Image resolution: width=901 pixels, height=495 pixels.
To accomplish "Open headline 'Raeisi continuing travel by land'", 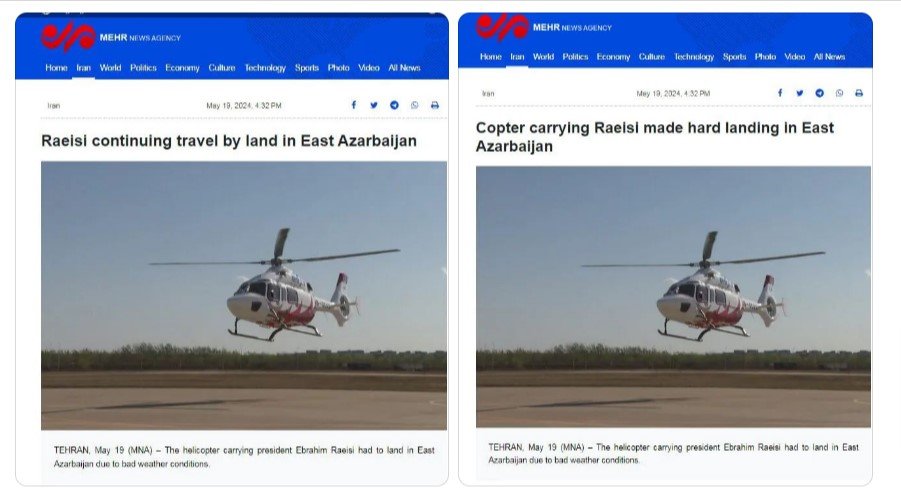I will coord(229,141).
